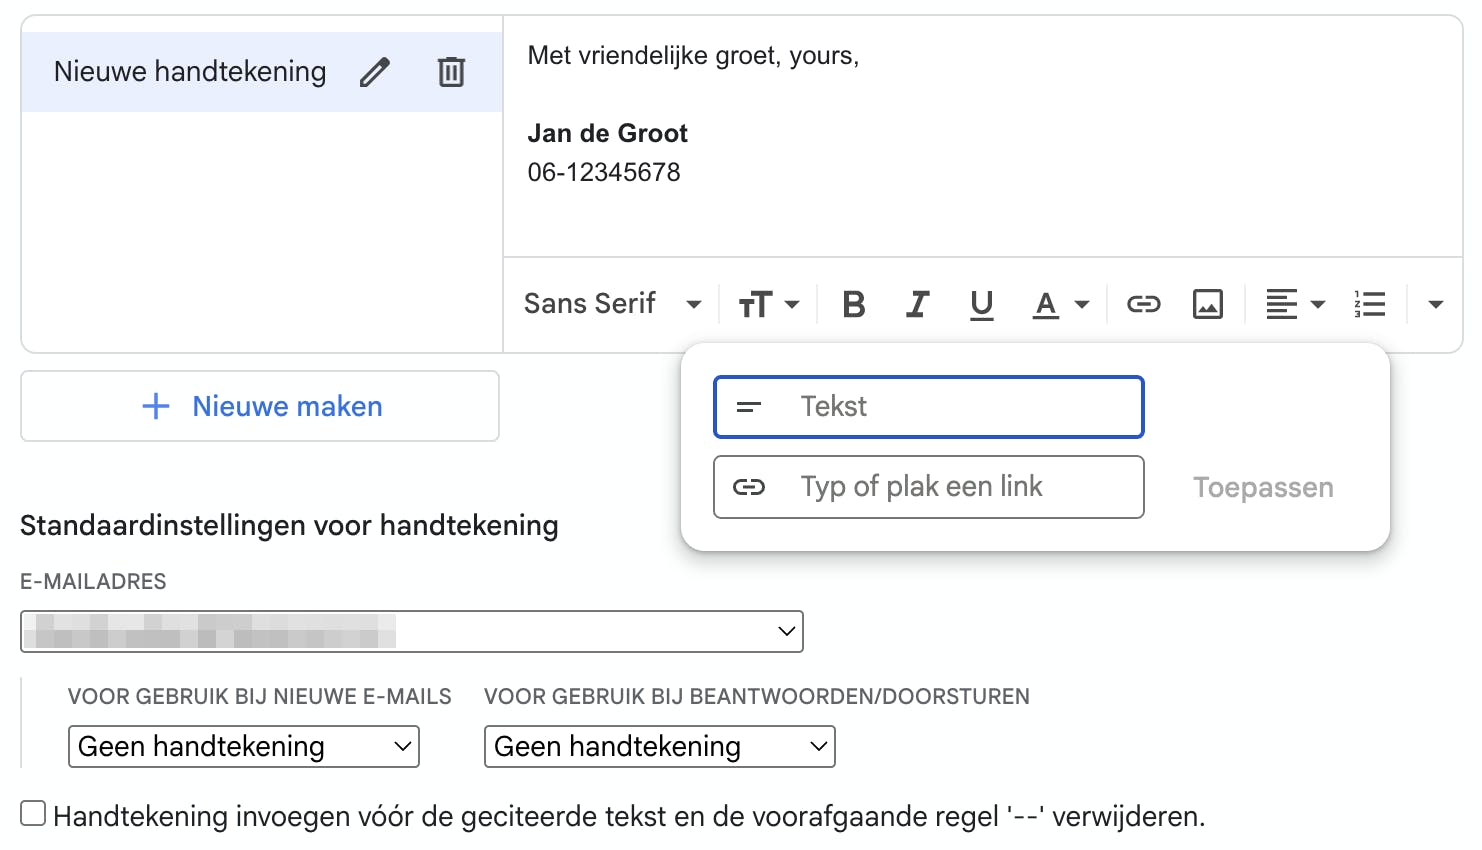Delete the signature using the trash icon
Screen dimensions: 1482x850
coord(451,71)
